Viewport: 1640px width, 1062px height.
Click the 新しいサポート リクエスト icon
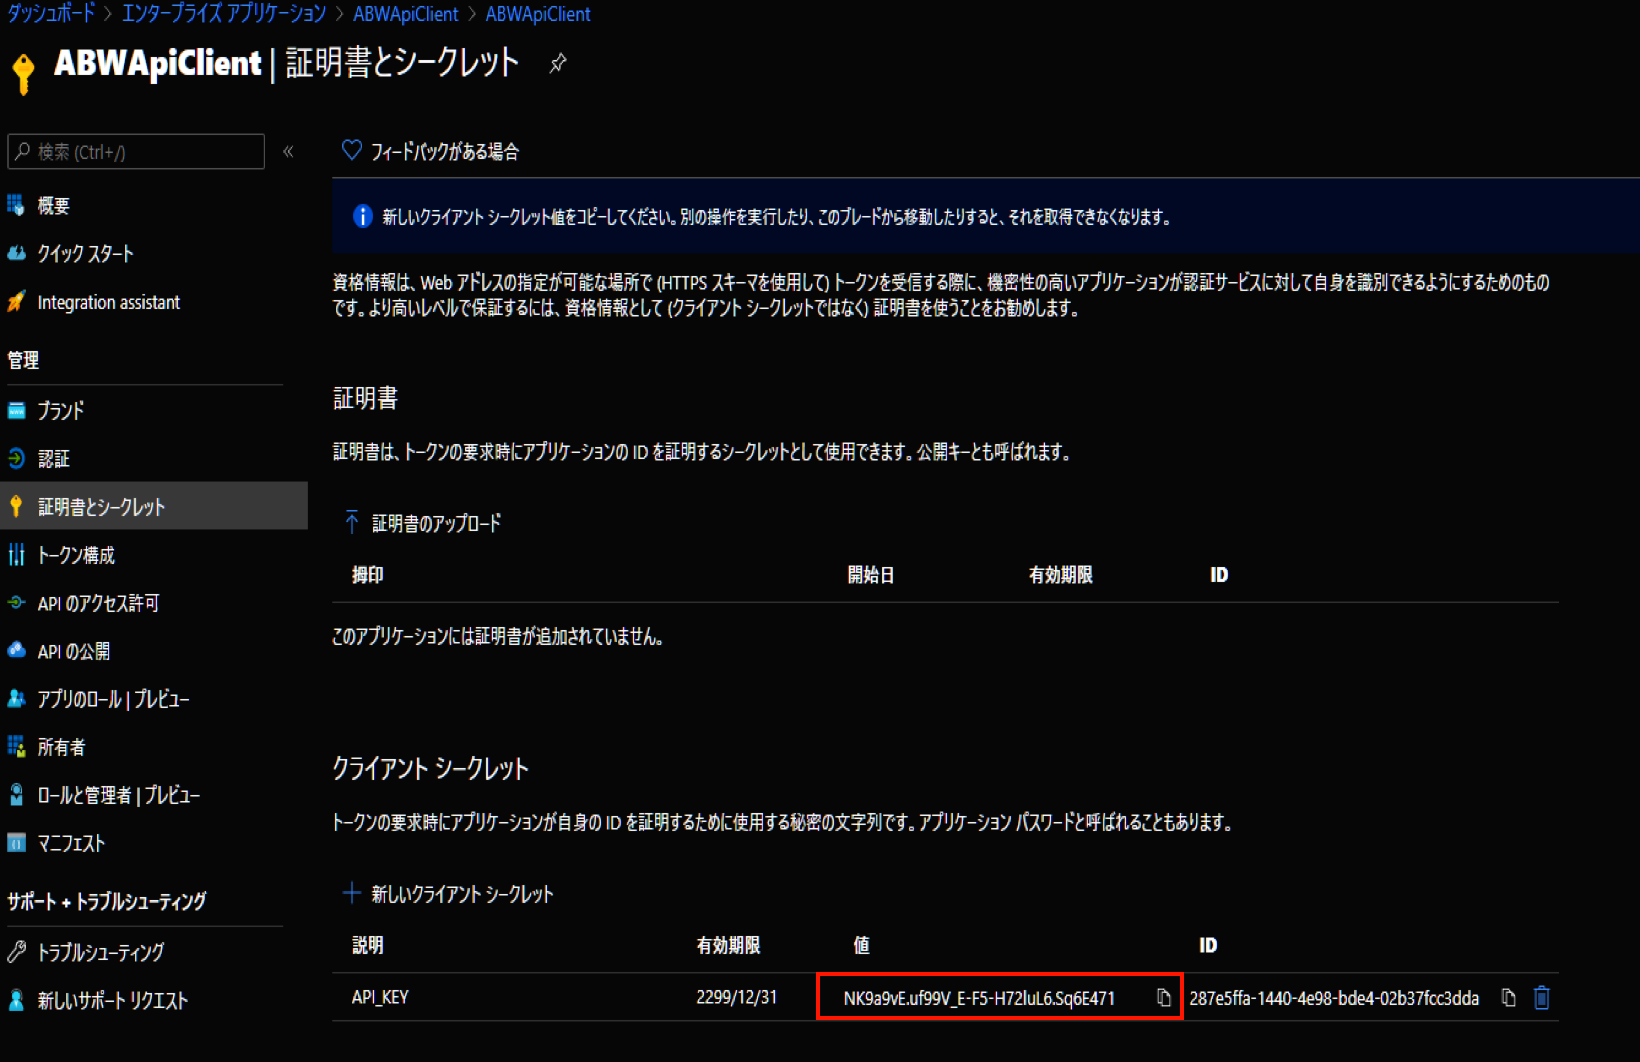(x=16, y=1000)
